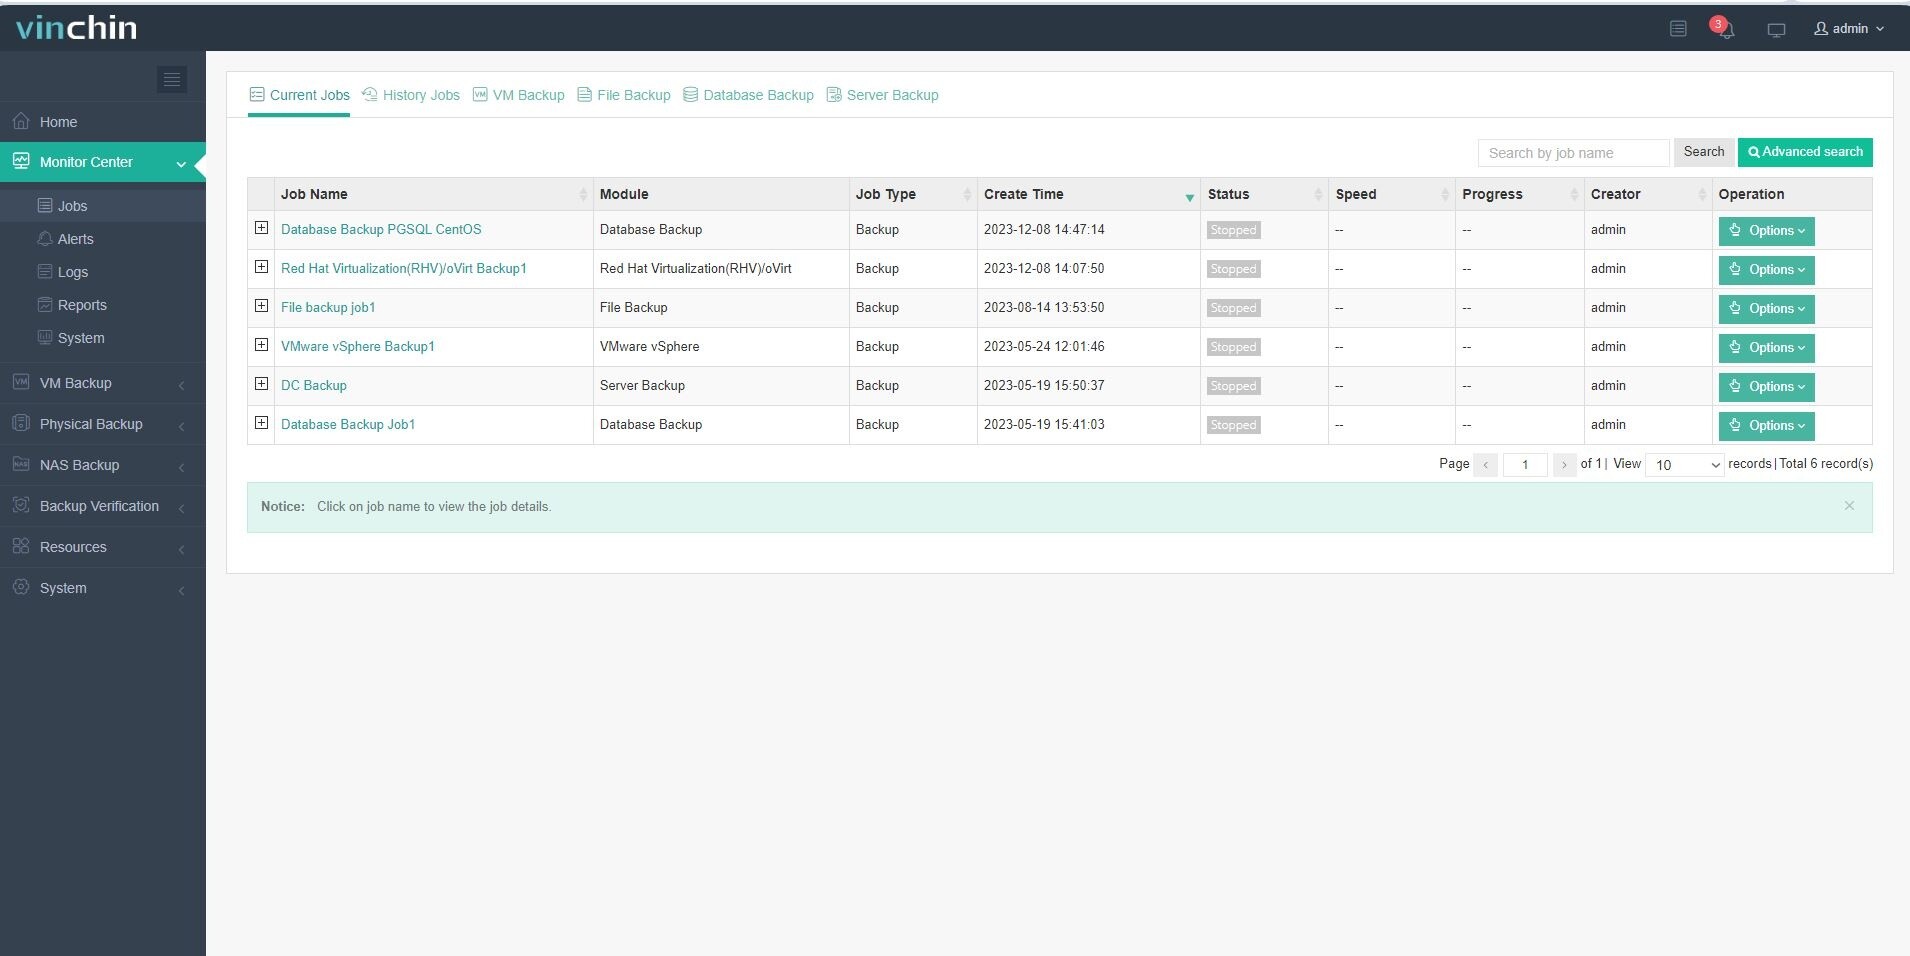Click the Vinchin logo
1910x956 pixels.
[77, 28]
